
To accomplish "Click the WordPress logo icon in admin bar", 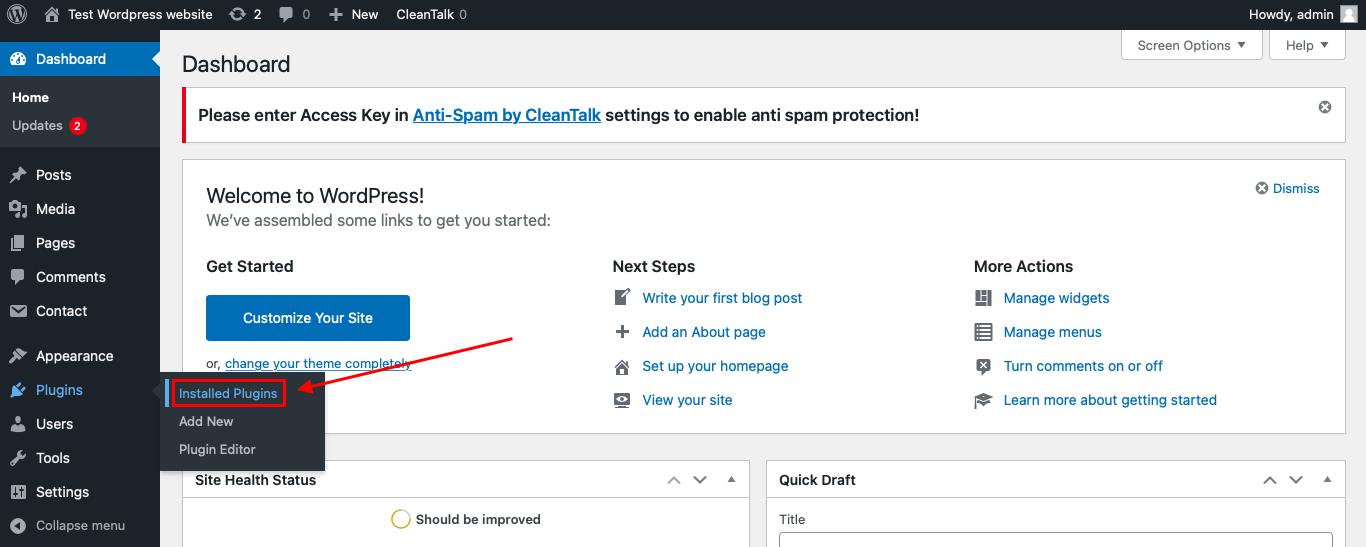I will point(17,14).
